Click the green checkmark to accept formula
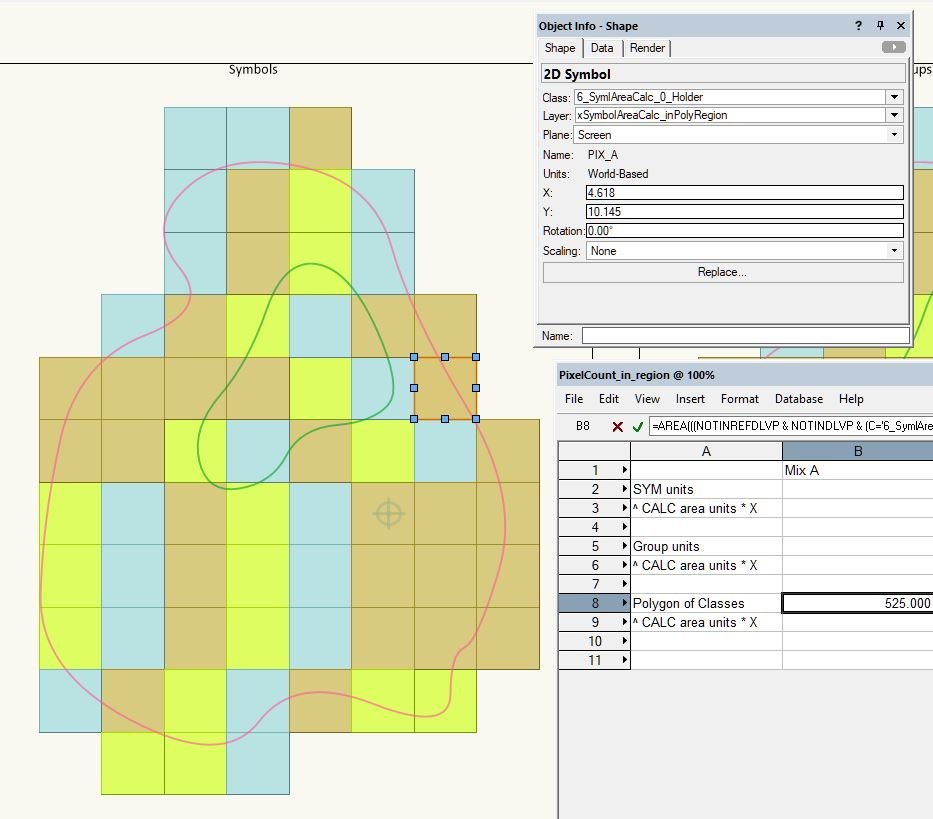The height and width of the screenshot is (819, 933). pos(638,426)
